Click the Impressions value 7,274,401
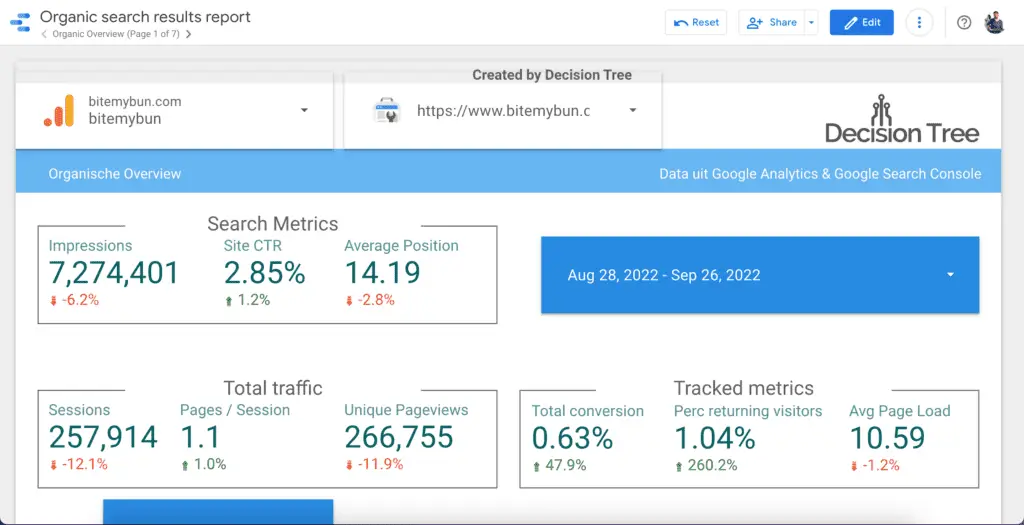Viewport: 1024px width, 525px height. (x=114, y=273)
